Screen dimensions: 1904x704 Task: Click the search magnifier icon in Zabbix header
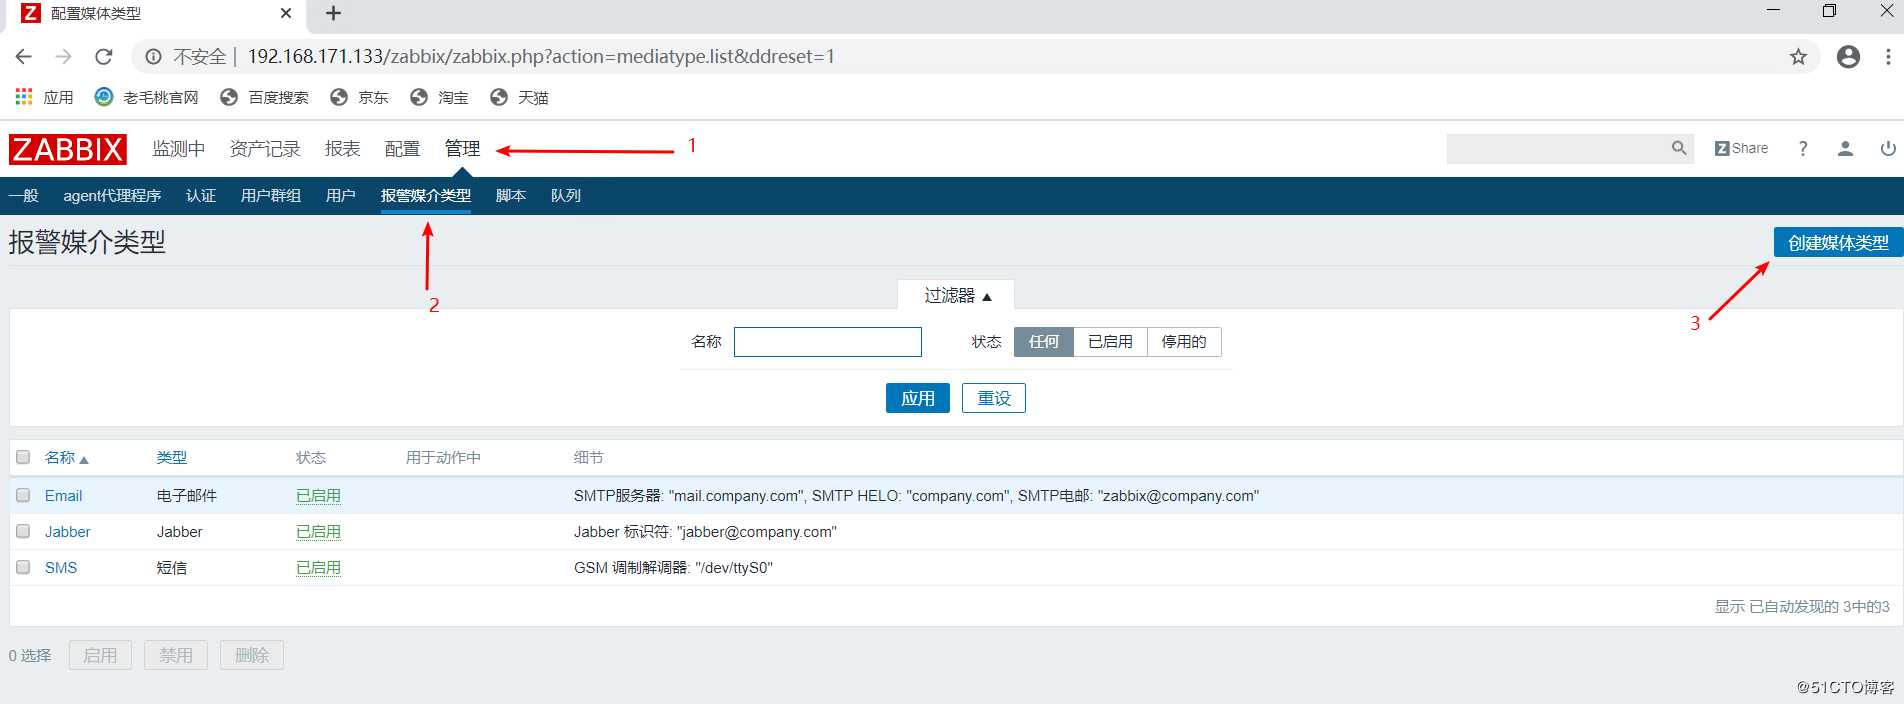tap(1679, 148)
